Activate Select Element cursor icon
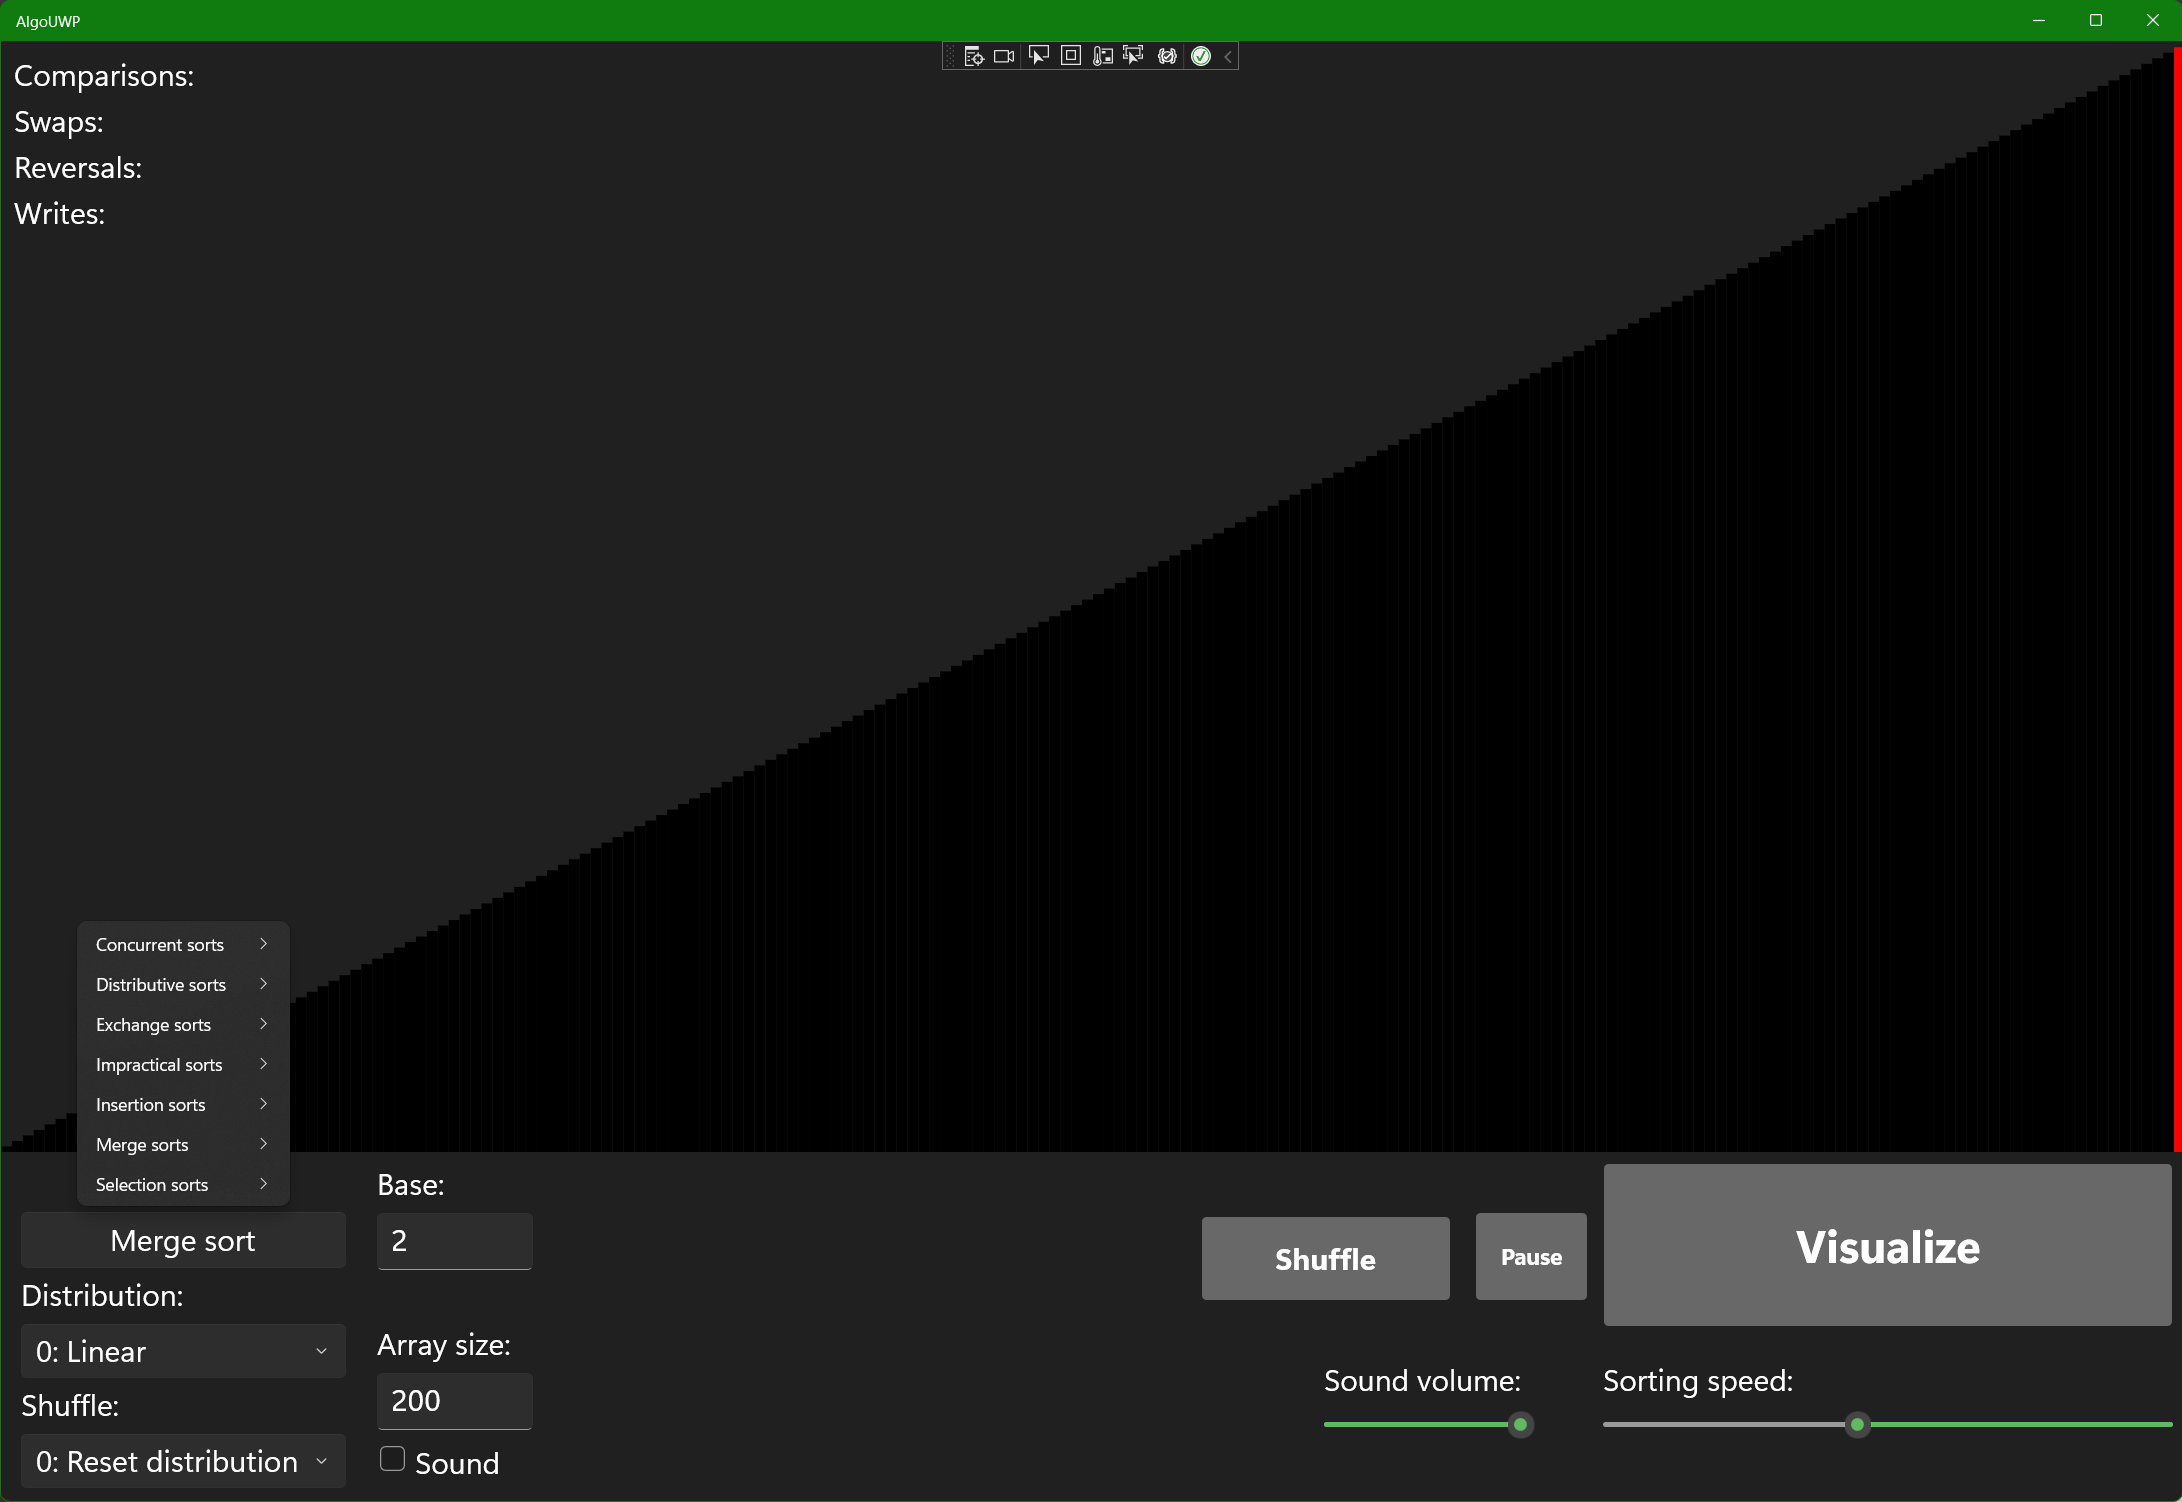The image size is (2182, 1502). coord(1038,56)
